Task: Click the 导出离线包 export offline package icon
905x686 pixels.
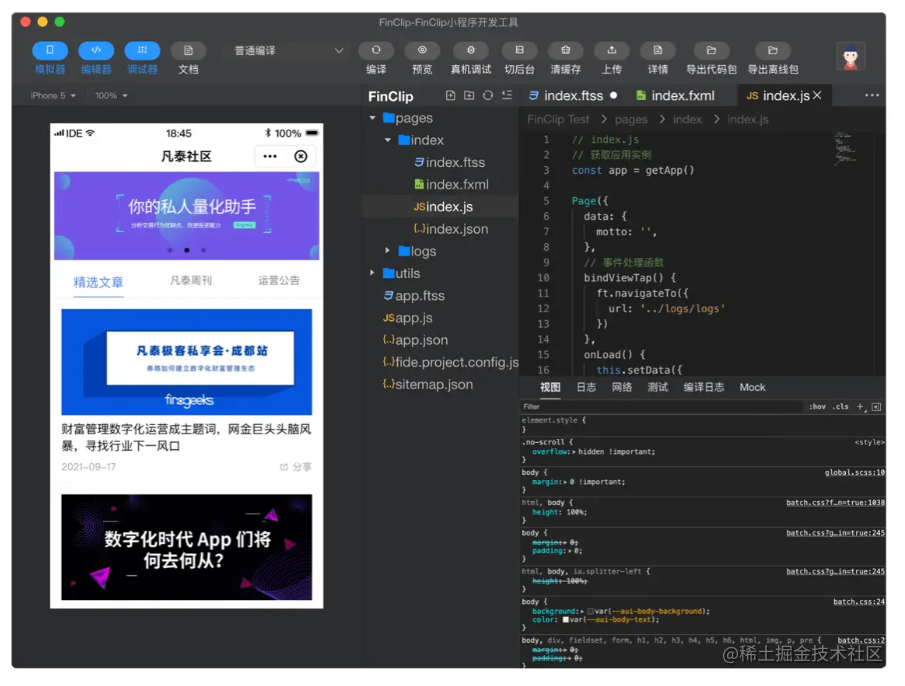Action: pos(773,51)
